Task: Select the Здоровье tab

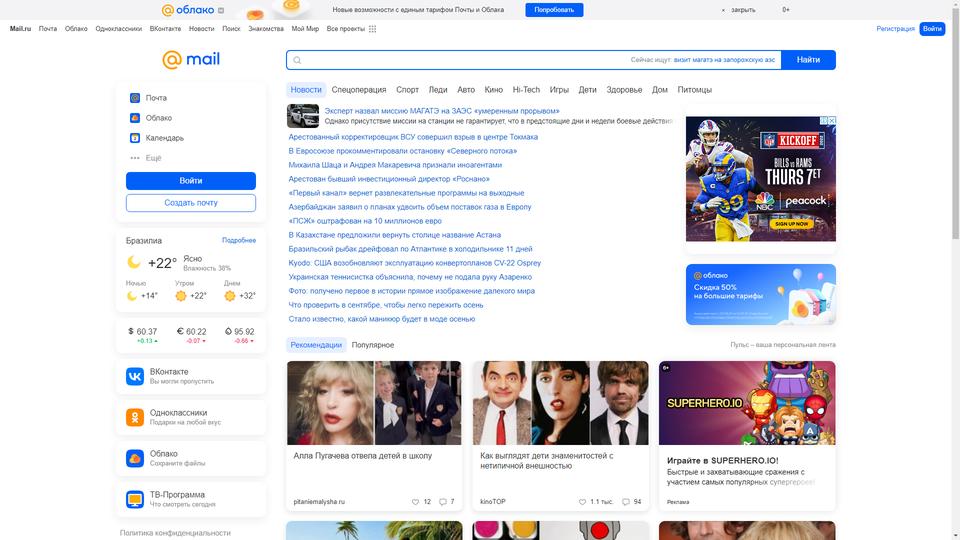Action: [x=624, y=90]
